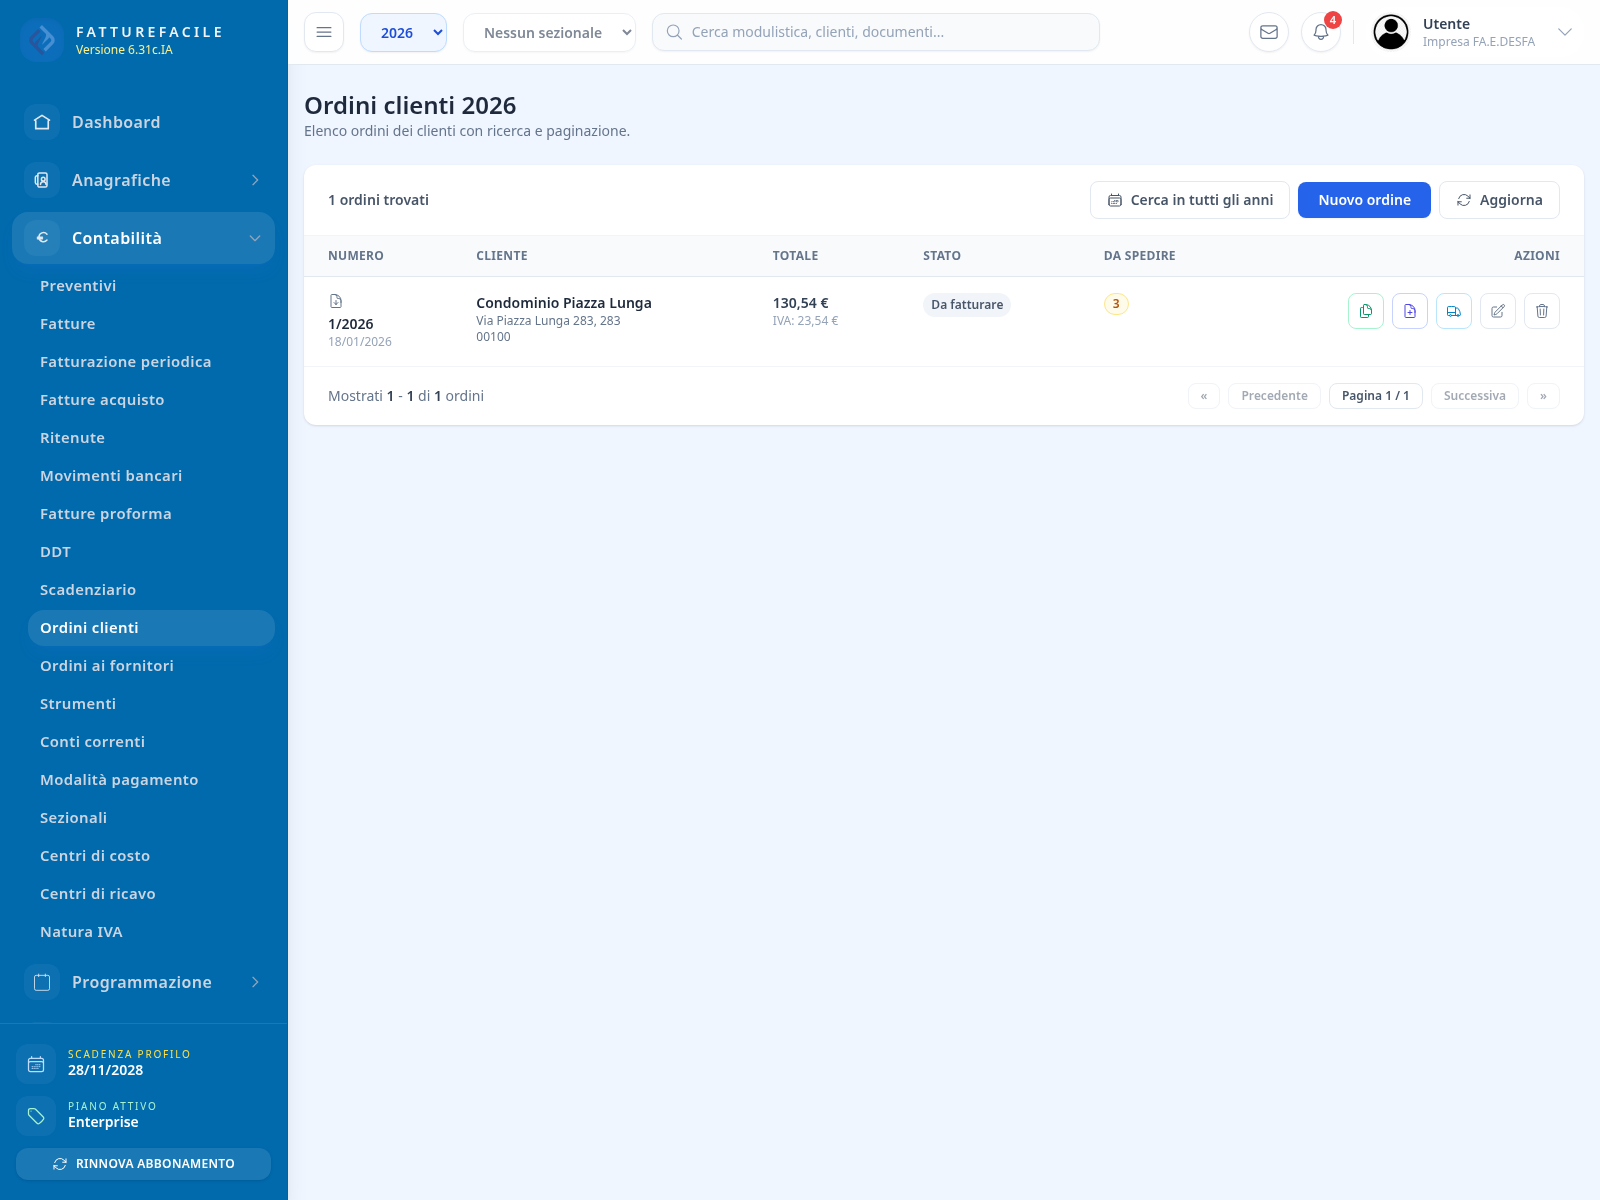
Task: Open Centri di ricavo
Action: pos(151,894)
